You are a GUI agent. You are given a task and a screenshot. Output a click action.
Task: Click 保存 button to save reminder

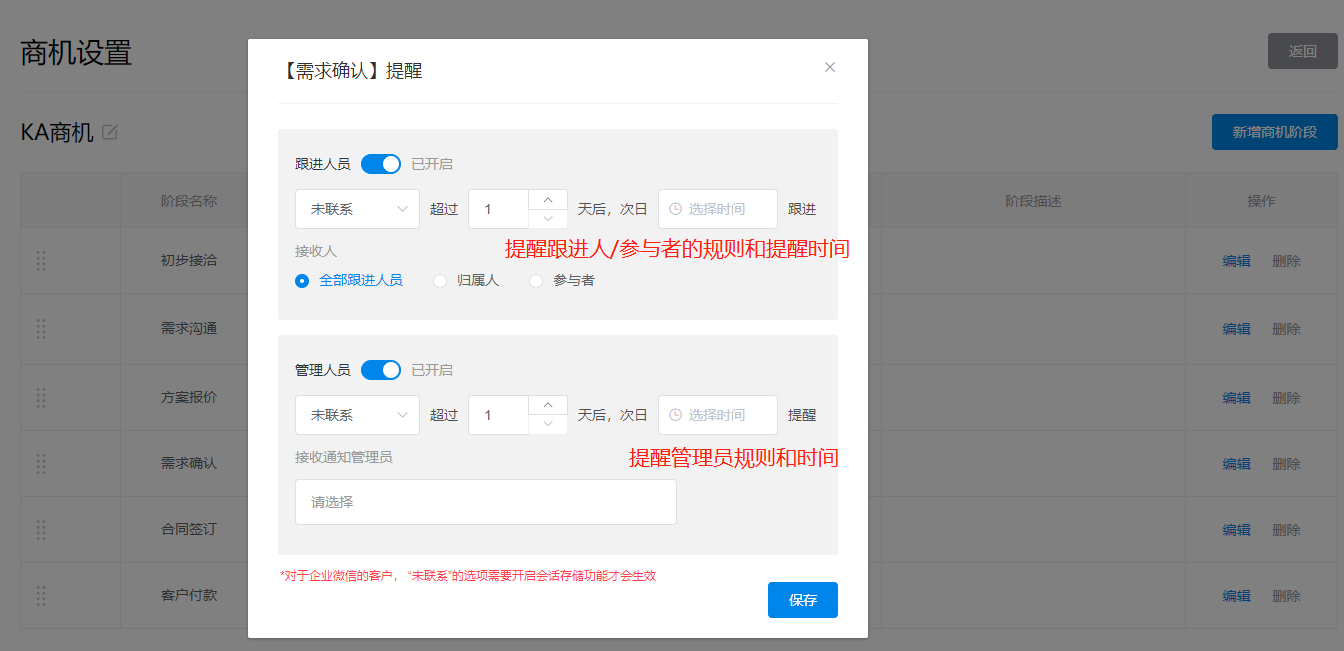pyautogui.click(x=802, y=600)
